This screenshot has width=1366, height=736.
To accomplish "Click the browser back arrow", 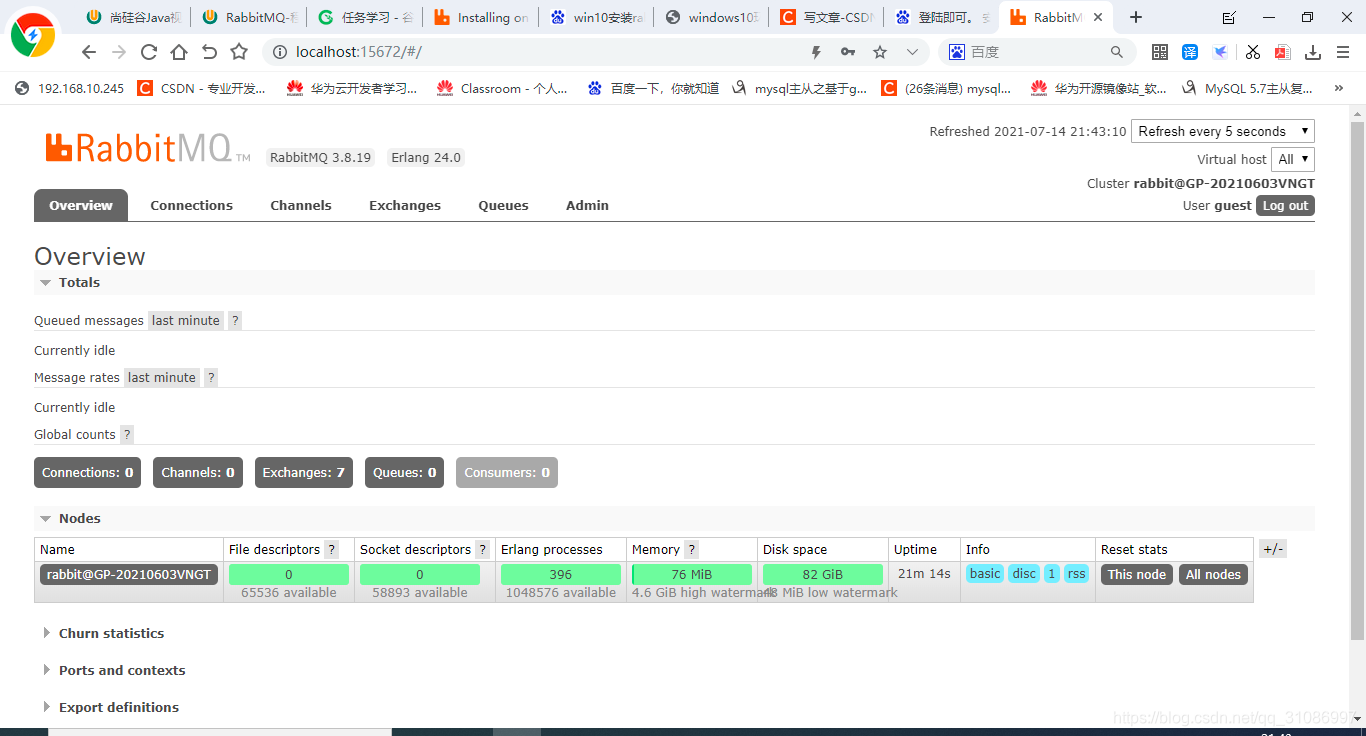I will [x=89, y=52].
